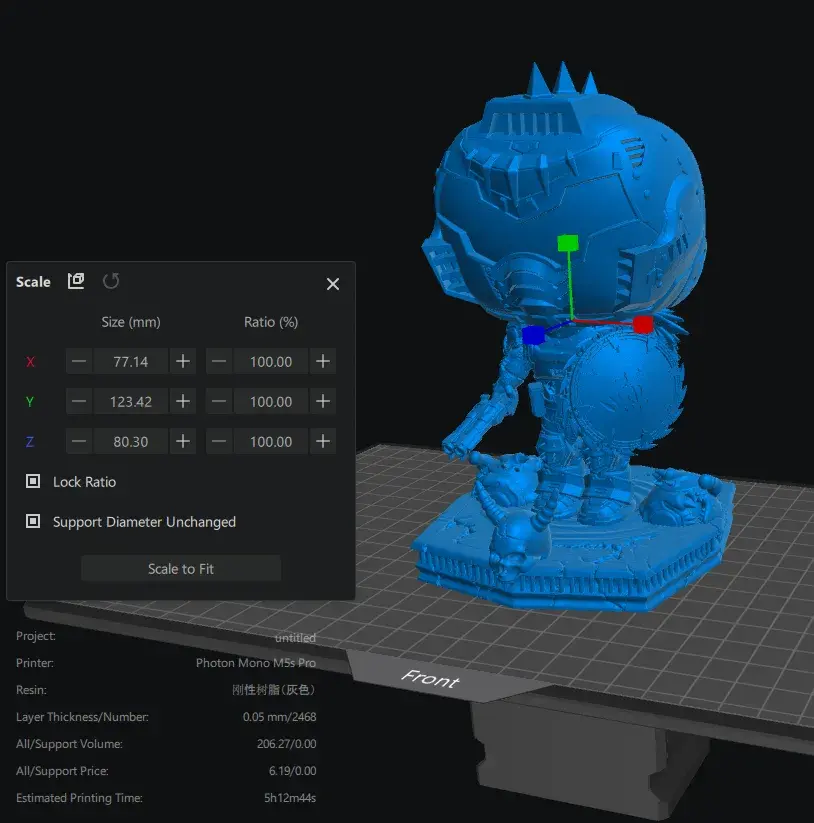Click the copy icon beside Scale title
Screen dimensions: 814x823
(x=76, y=281)
